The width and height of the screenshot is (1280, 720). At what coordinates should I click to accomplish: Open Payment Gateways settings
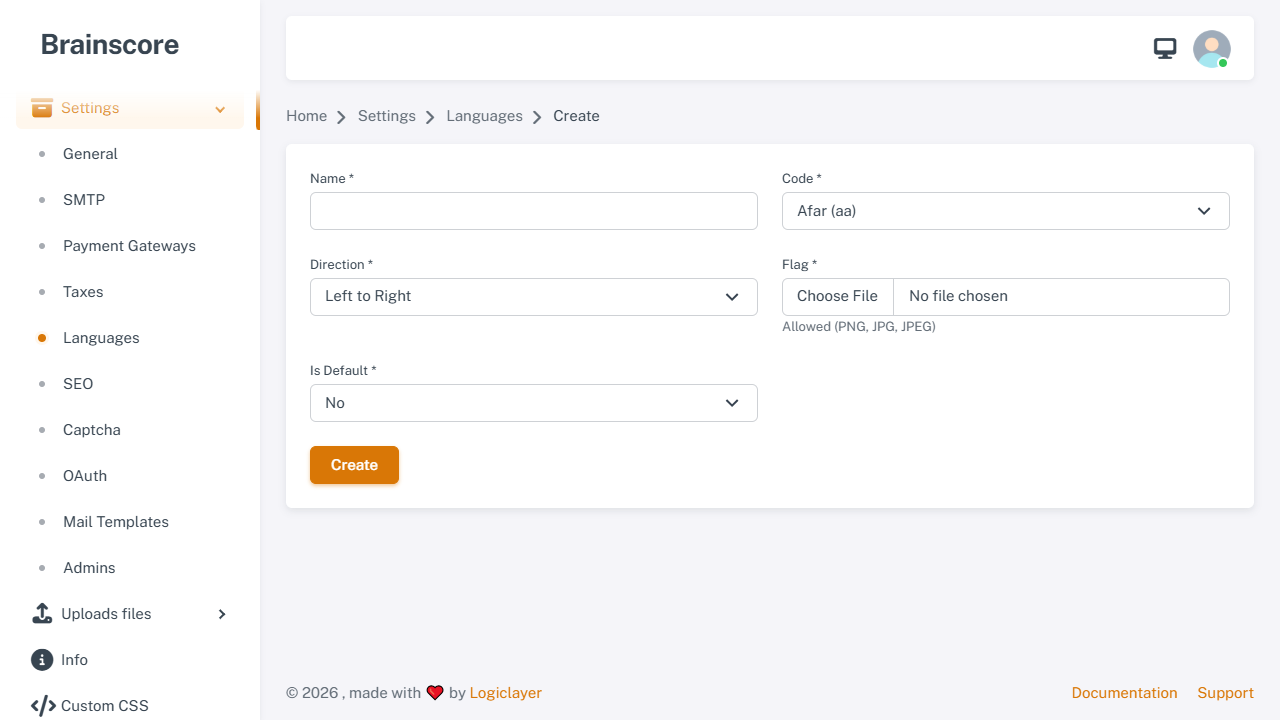(x=129, y=246)
